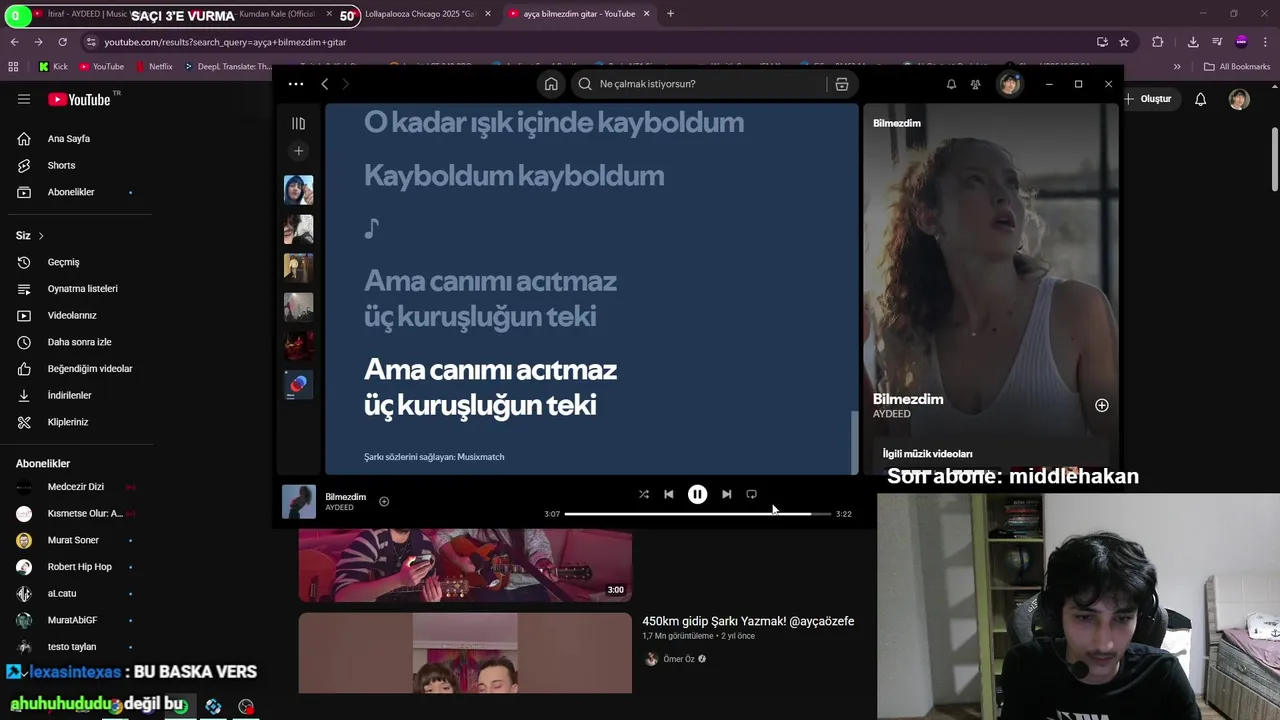The height and width of the screenshot is (720, 1280).
Task: Add song to library from Now Playing panel
Action: point(1101,405)
